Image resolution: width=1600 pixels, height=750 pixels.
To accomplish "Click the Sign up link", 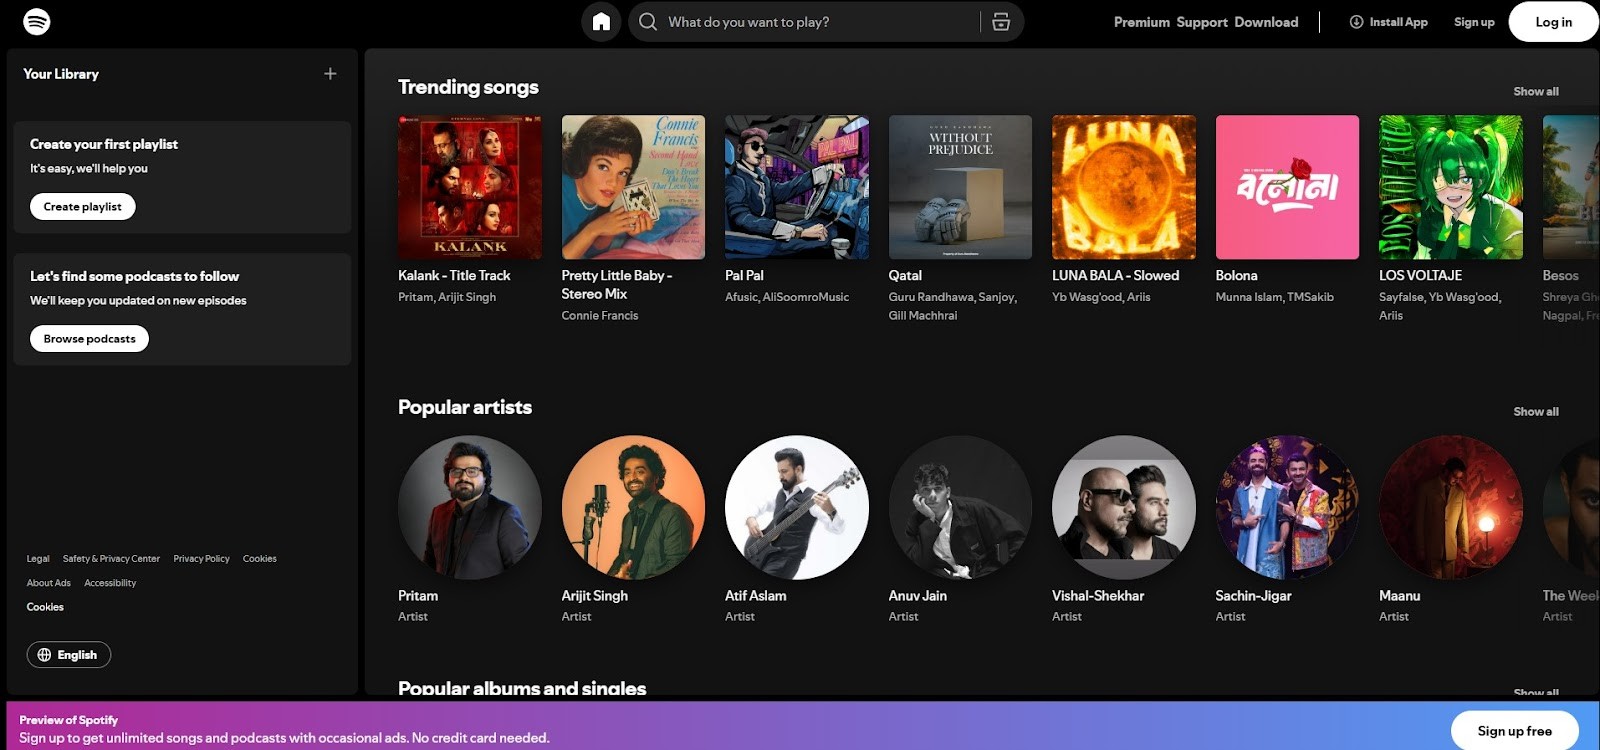I will [x=1474, y=22].
